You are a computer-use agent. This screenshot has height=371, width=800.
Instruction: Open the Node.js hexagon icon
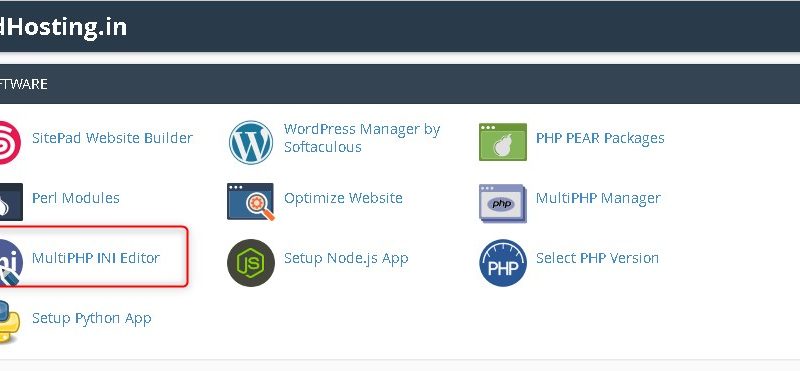(251, 262)
